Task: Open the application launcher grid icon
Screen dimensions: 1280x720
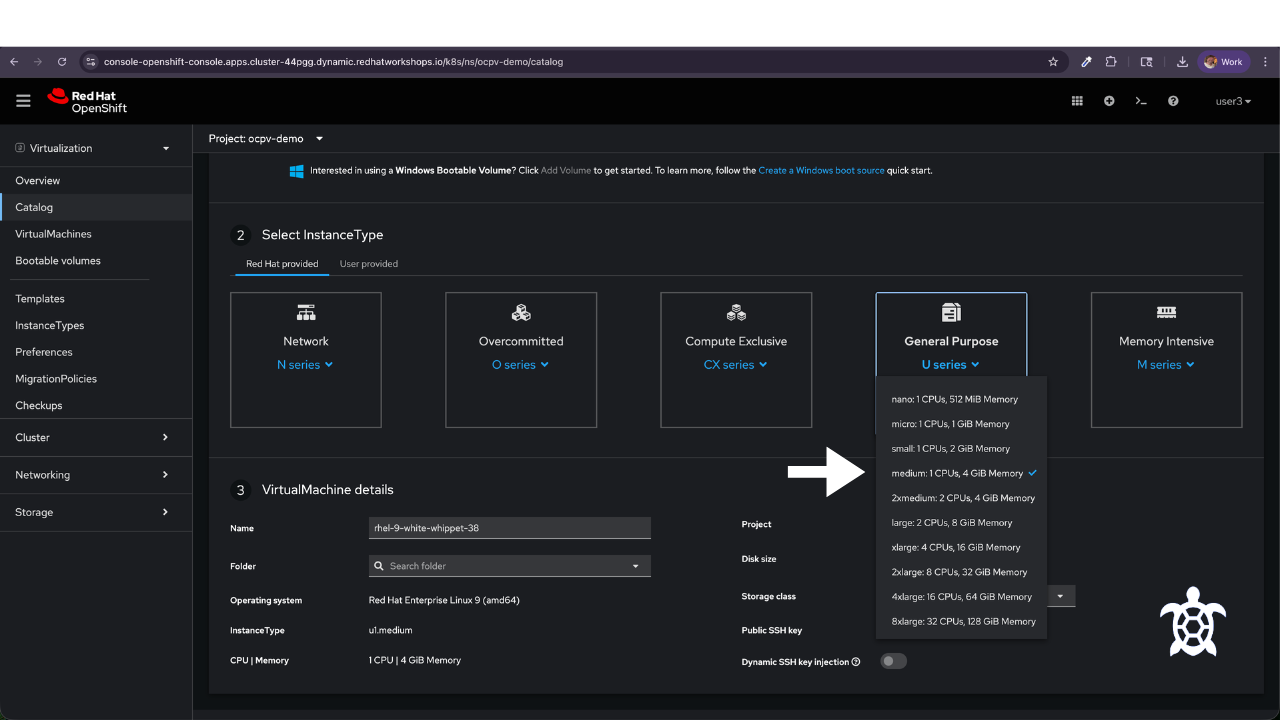Action: click(x=1077, y=101)
